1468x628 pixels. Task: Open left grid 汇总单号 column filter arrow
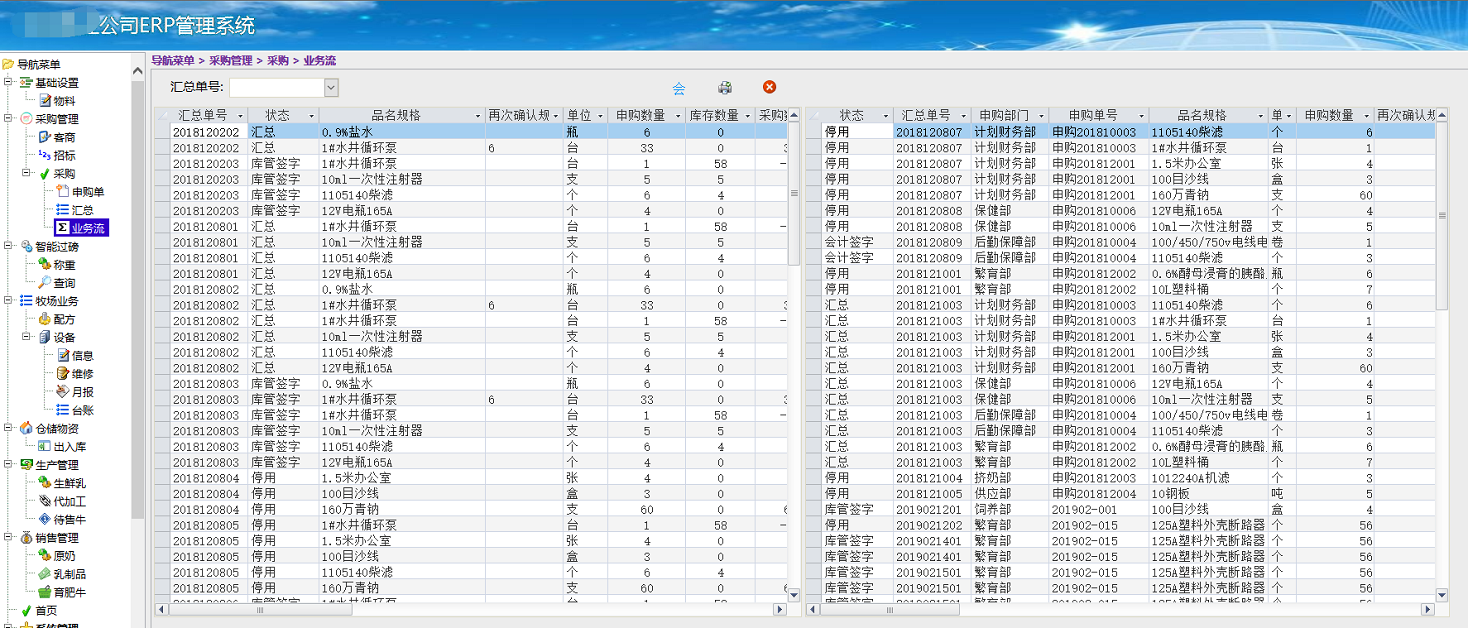[240, 116]
